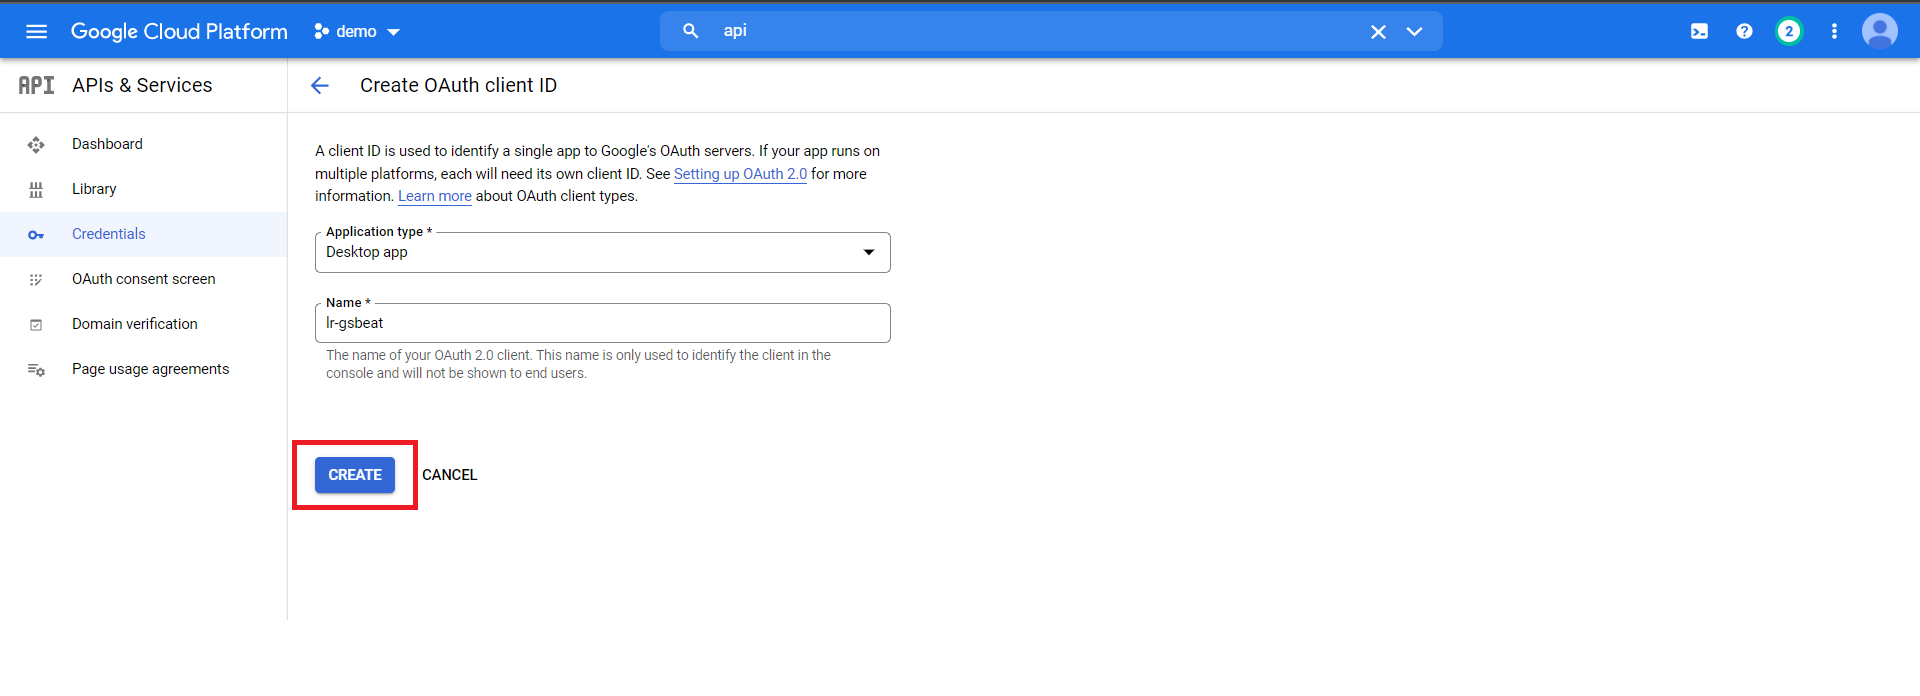The image size is (1920, 696).
Task: Open Domain verification page
Action: (x=134, y=324)
